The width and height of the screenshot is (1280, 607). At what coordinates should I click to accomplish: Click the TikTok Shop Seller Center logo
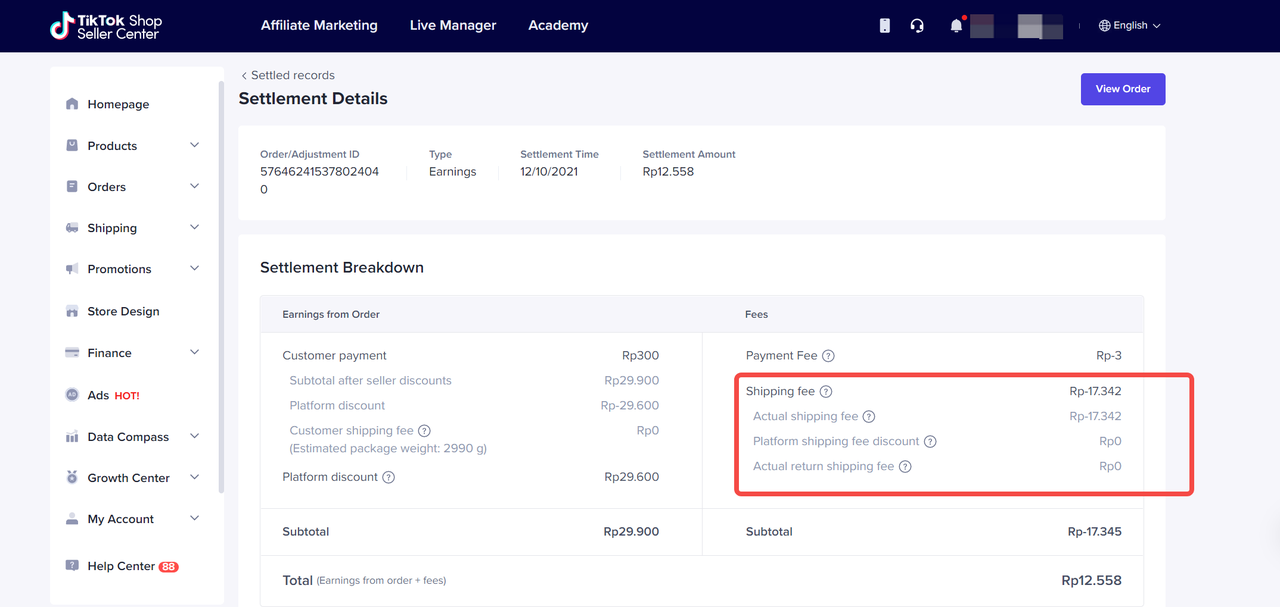click(x=106, y=26)
